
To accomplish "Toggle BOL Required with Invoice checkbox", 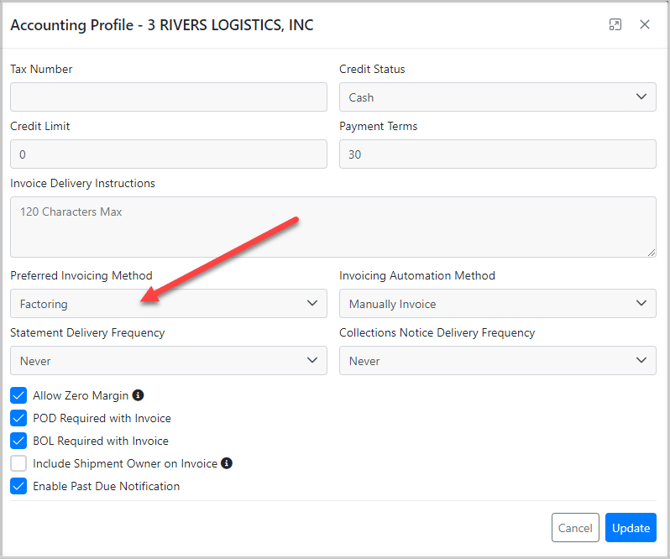I will [19, 441].
